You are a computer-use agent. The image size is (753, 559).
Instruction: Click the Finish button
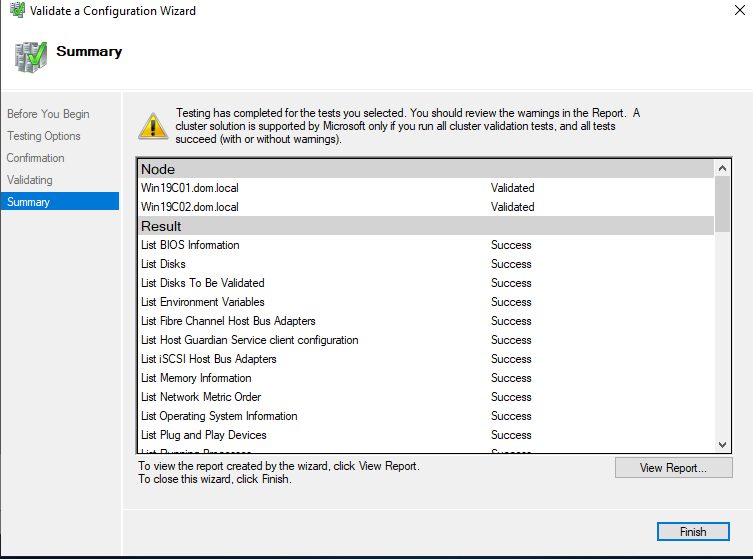pos(693,532)
